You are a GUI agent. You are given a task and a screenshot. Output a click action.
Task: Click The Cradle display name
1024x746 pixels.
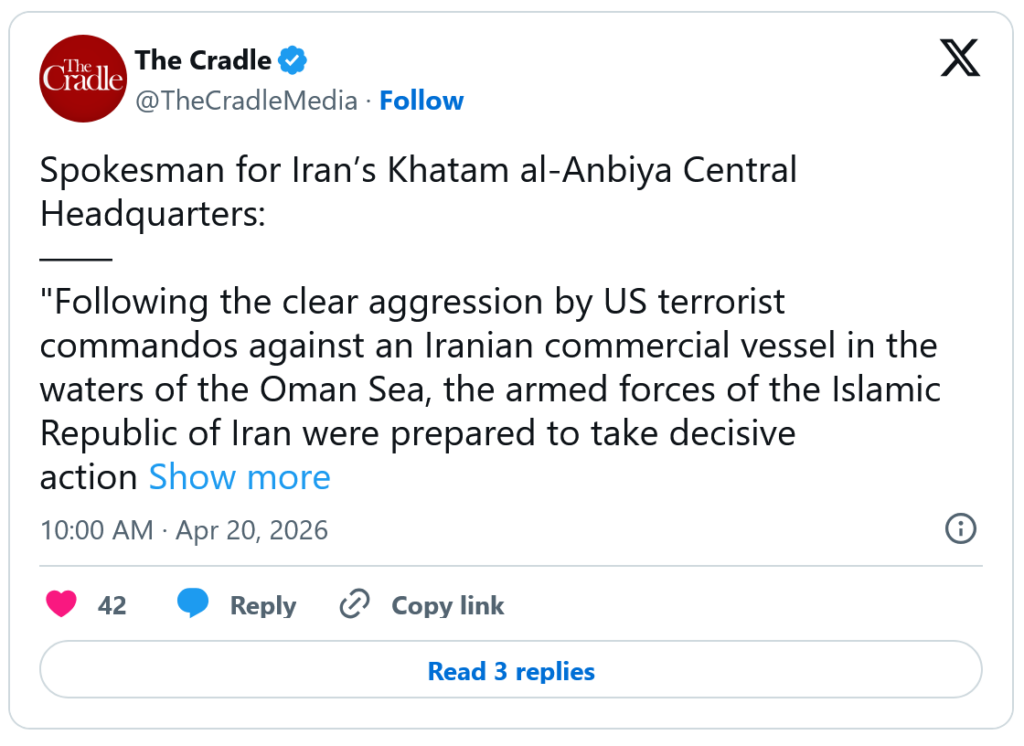pyautogui.click(x=203, y=61)
